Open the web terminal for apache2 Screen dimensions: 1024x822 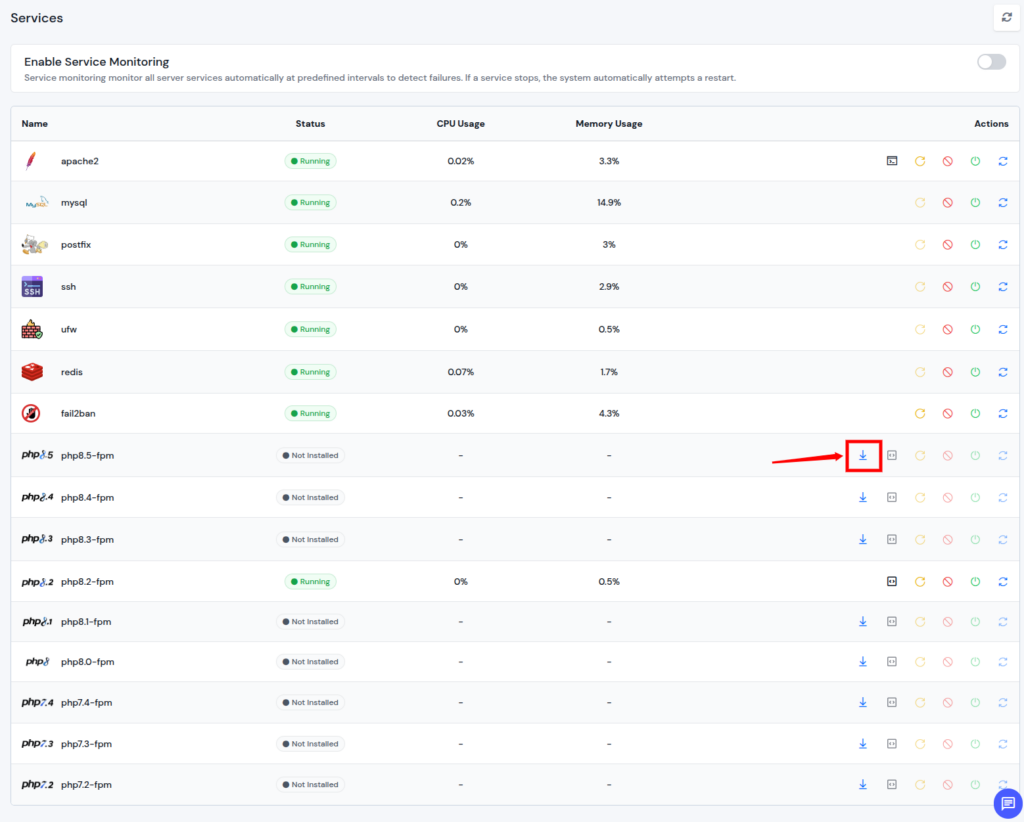click(891, 160)
